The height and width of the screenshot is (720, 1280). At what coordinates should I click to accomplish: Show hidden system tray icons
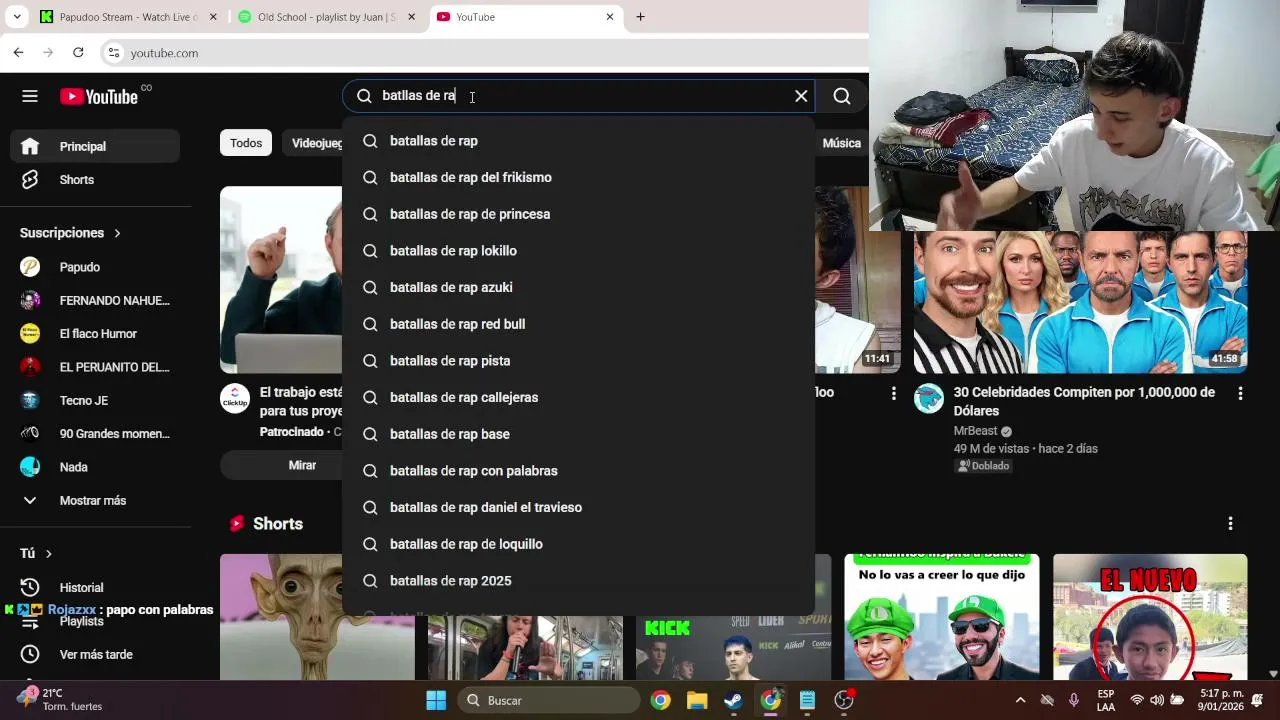pyautogui.click(x=1020, y=700)
